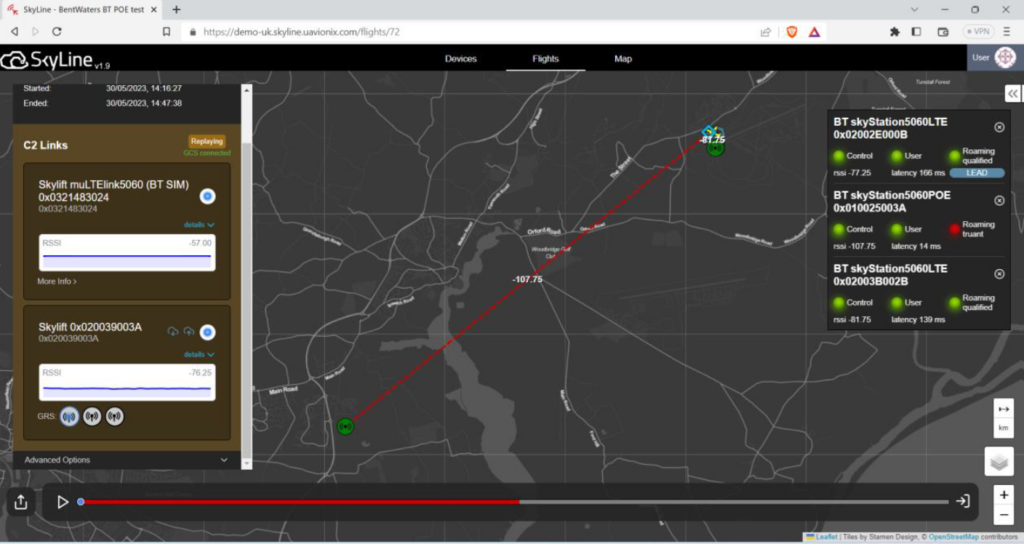Click the ground station marker at southwest
The width and height of the screenshot is (1024, 544).
coord(345,426)
